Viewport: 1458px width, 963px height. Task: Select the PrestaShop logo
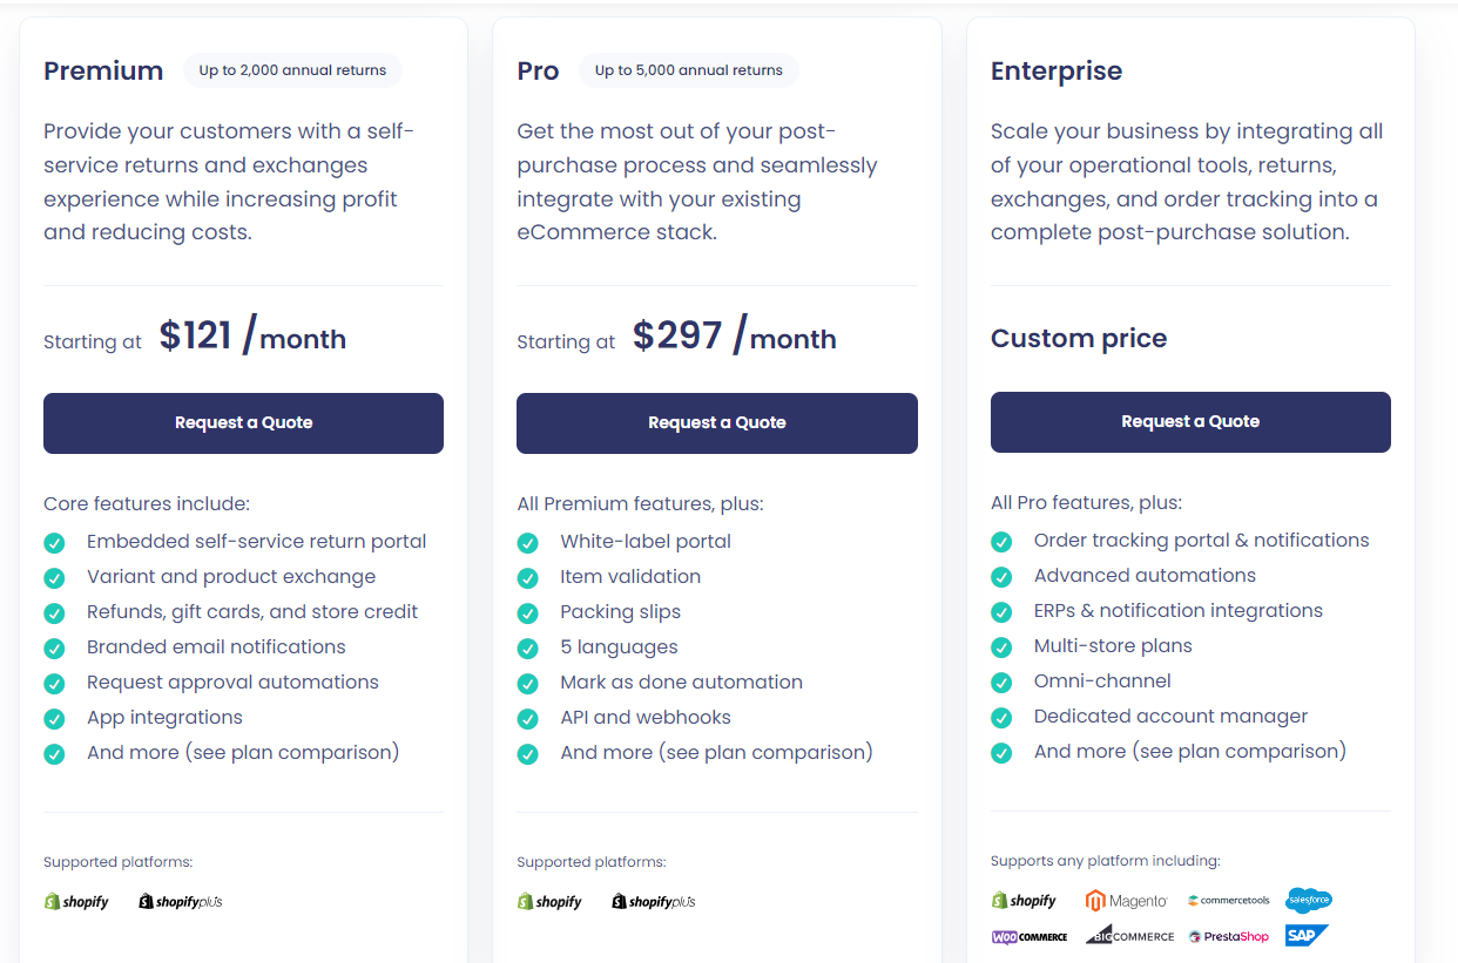1228,936
